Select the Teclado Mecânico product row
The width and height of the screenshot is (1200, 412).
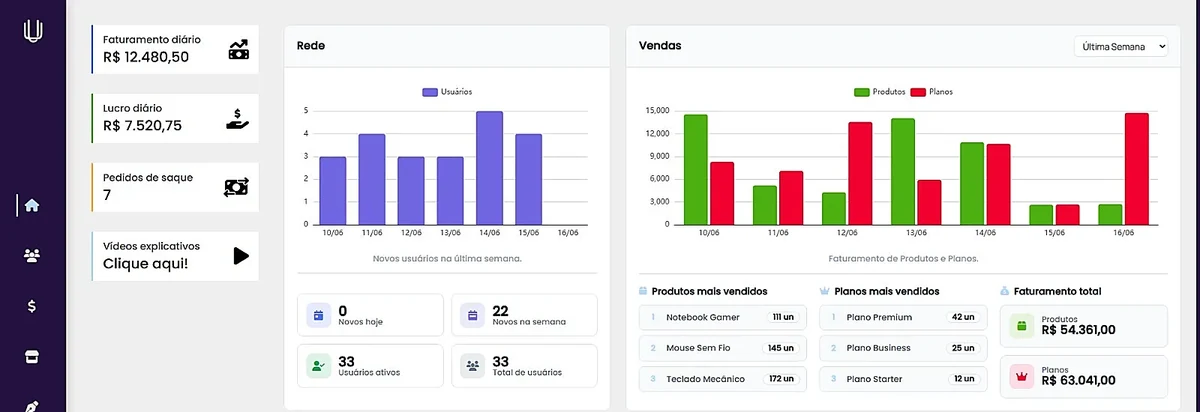721,379
